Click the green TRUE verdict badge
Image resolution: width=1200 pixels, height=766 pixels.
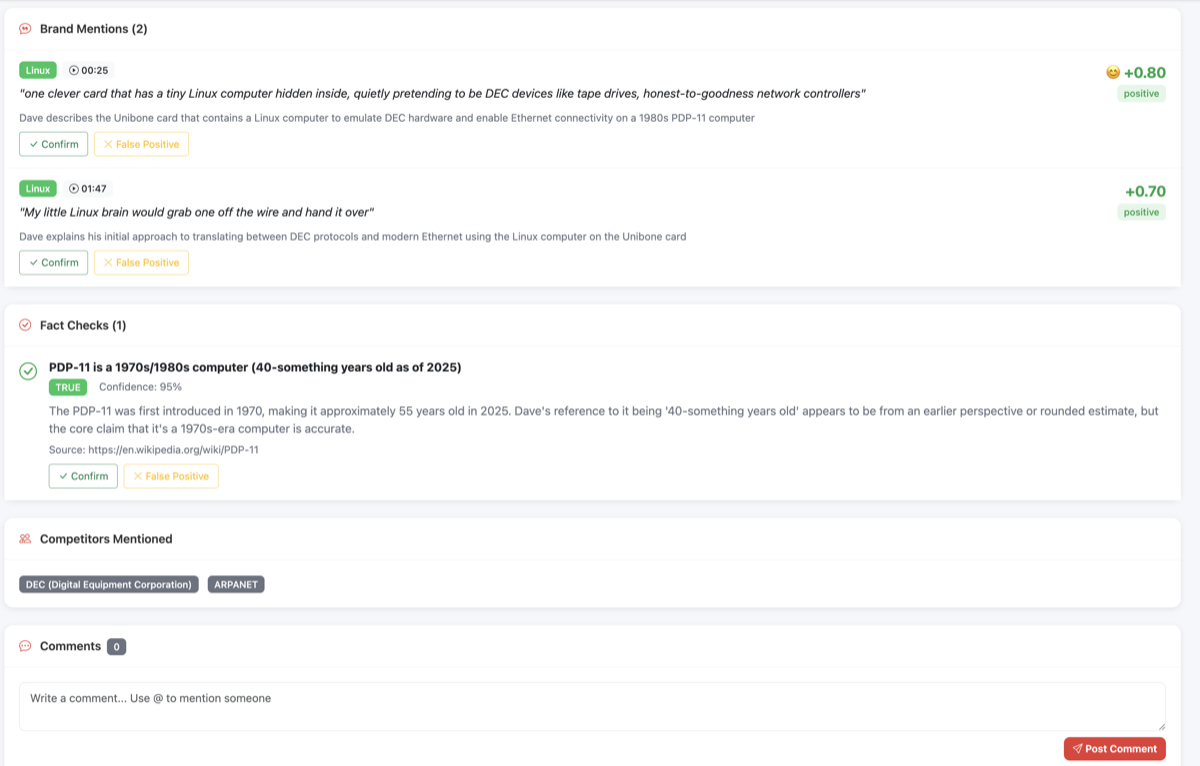coord(68,387)
